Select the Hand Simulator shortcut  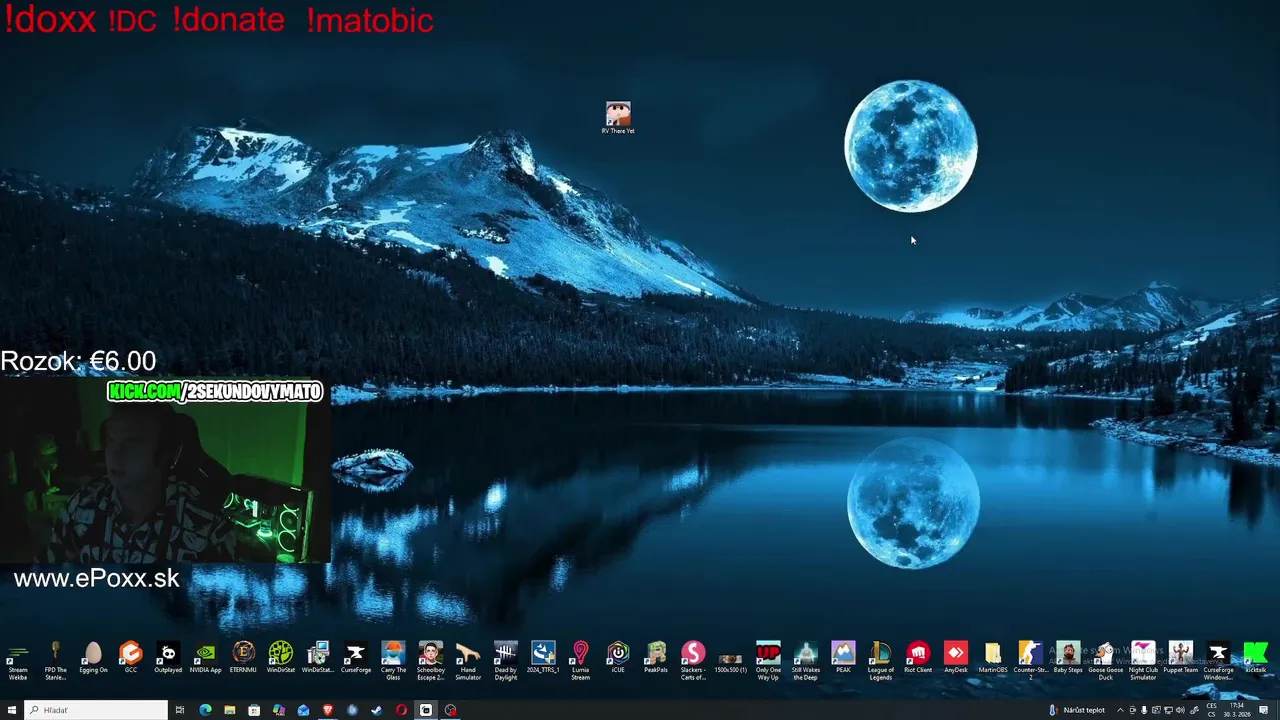(468, 661)
